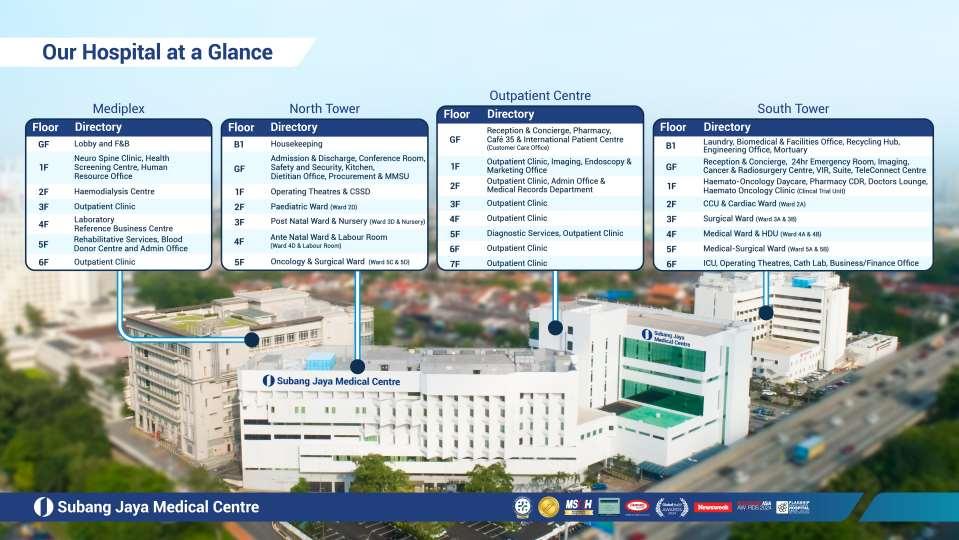
Task: Click the 'Mediplex' heading
Action: click(x=119, y=108)
